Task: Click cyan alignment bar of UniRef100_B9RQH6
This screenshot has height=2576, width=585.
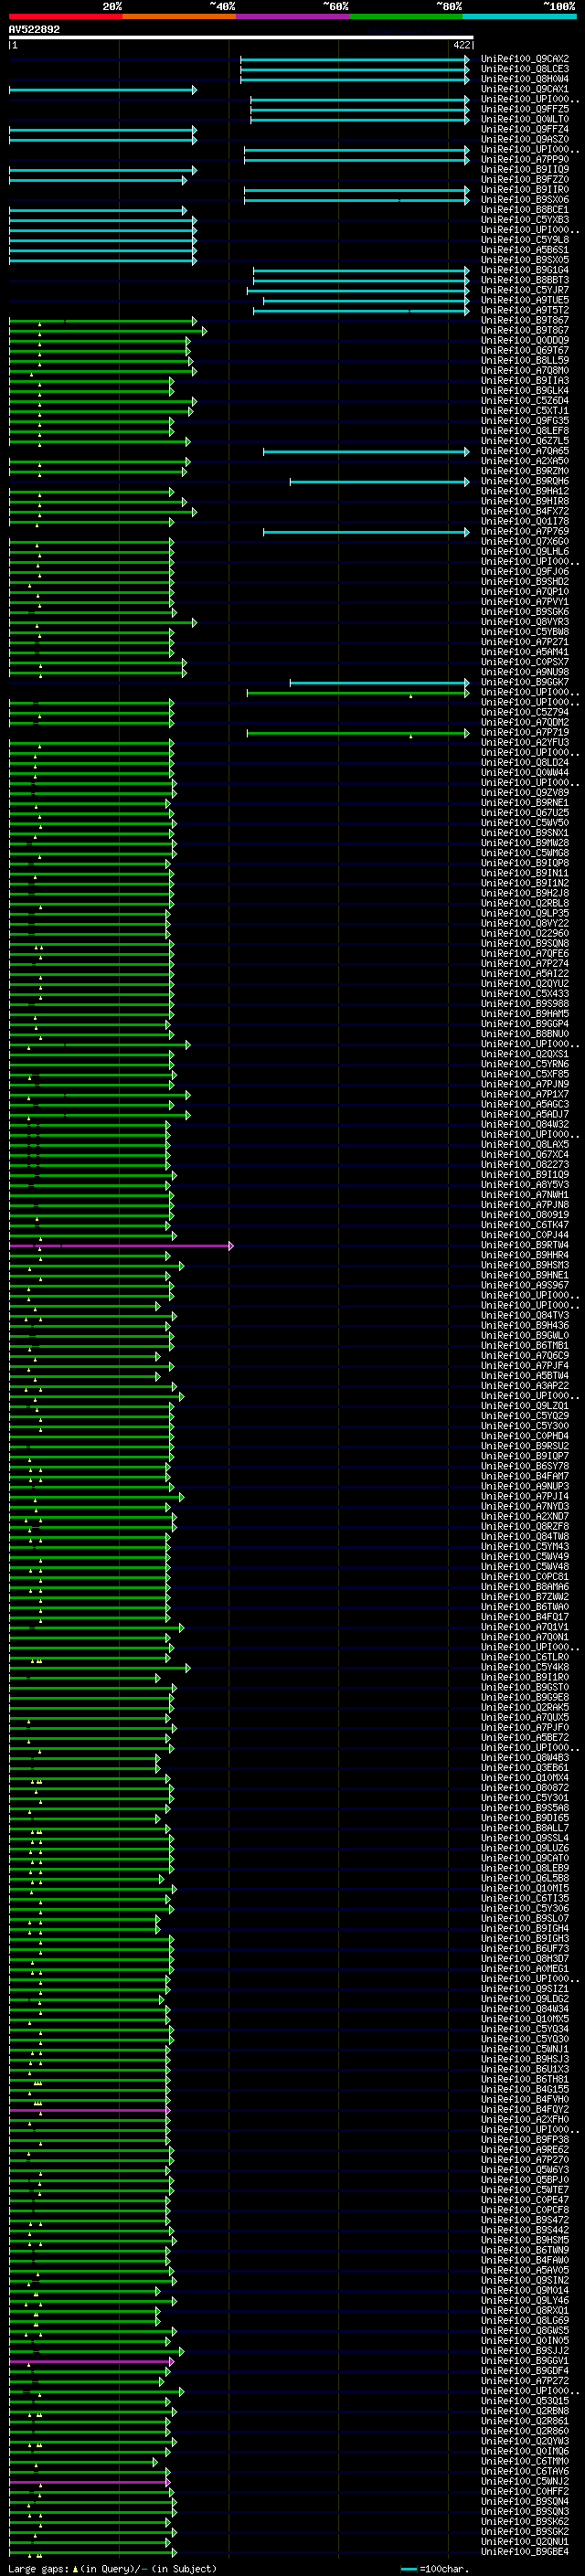Action: coord(380,482)
